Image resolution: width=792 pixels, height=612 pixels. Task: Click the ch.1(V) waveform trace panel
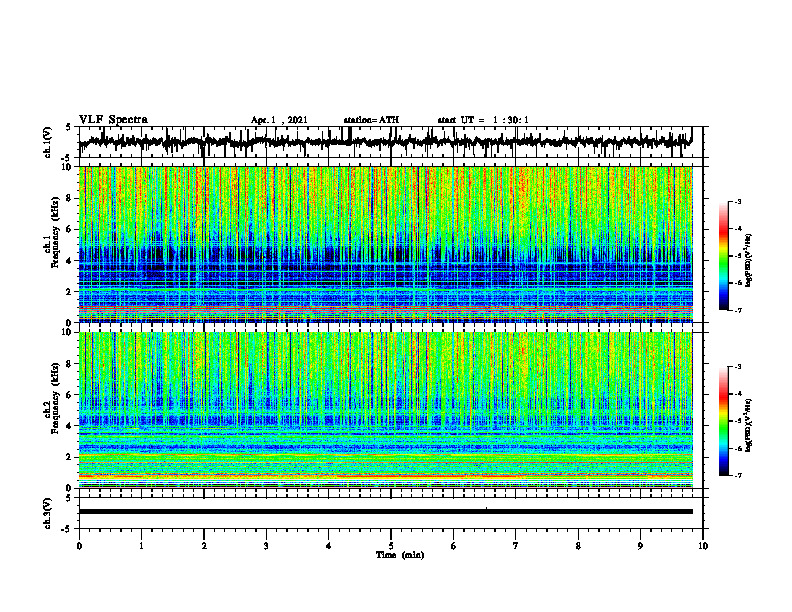[391, 142]
